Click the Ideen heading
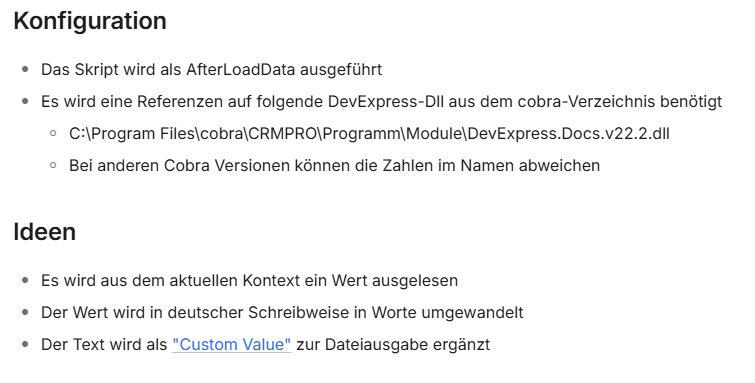755x383 pixels. pyautogui.click(x=45, y=232)
